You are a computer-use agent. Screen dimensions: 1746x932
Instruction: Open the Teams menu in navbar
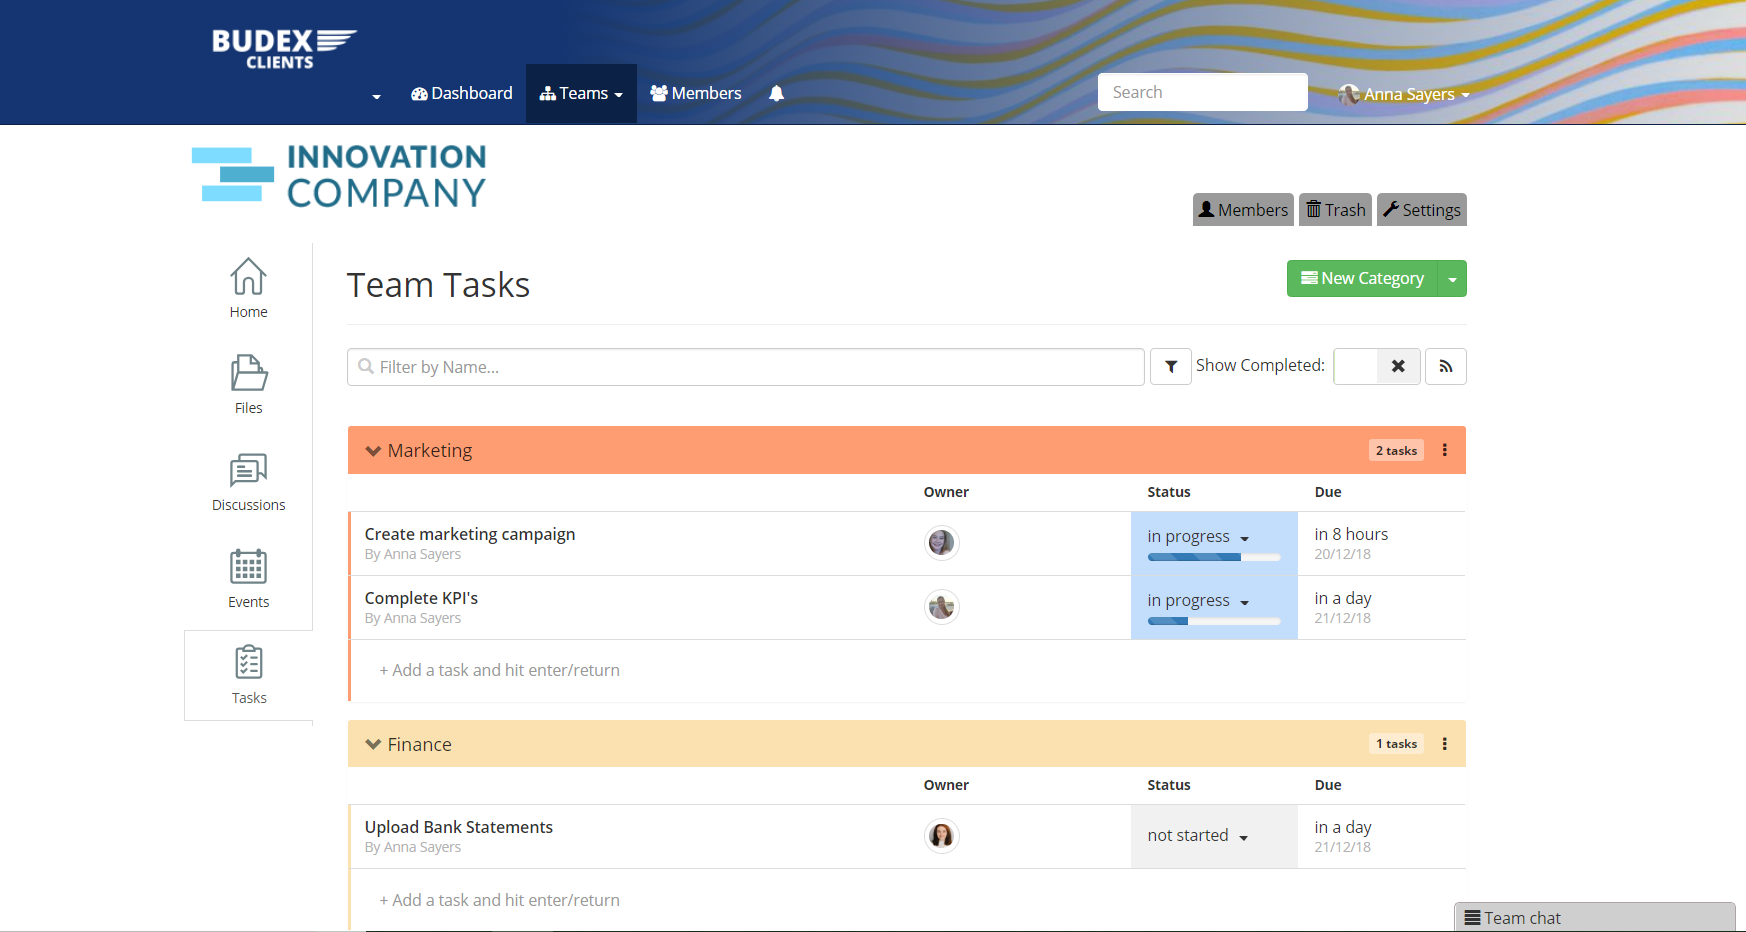pos(581,94)
